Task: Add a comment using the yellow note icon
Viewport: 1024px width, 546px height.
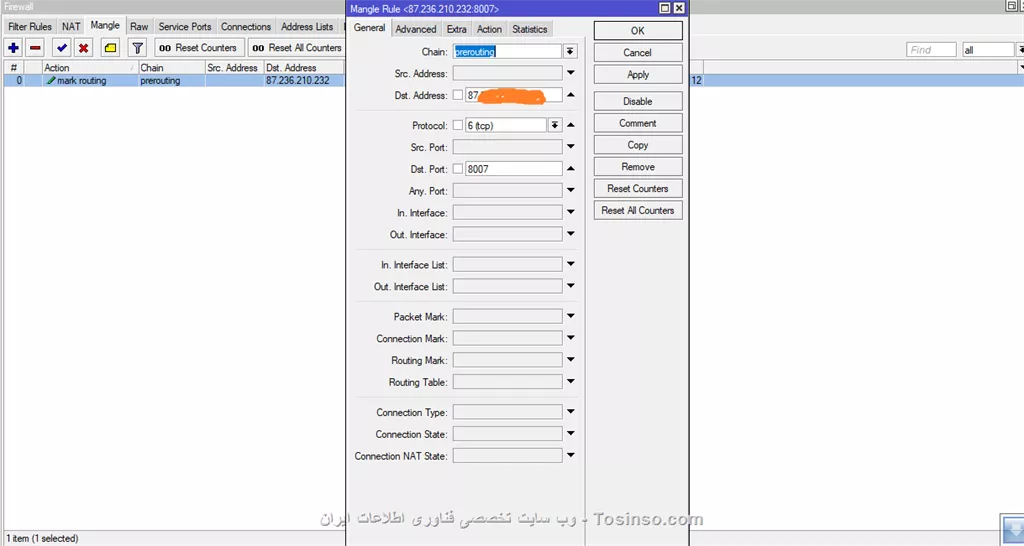Action: pos(110,48)
